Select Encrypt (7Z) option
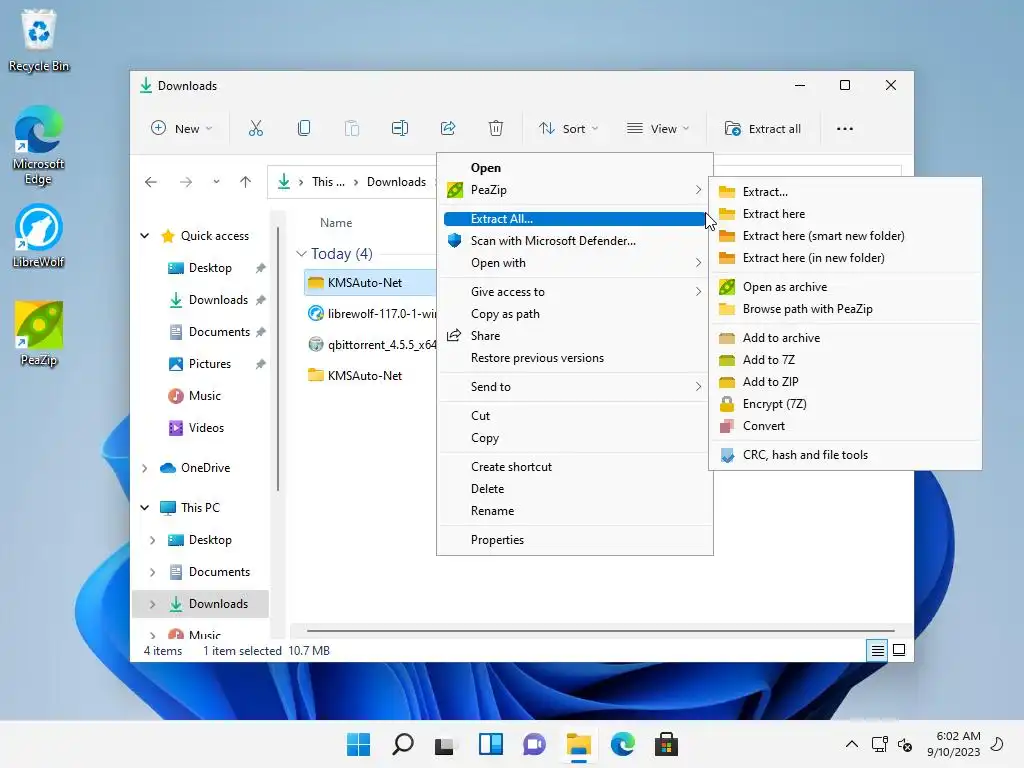Image resolution: width=1024 pixels, height=768 pixels. coord(845,404)
